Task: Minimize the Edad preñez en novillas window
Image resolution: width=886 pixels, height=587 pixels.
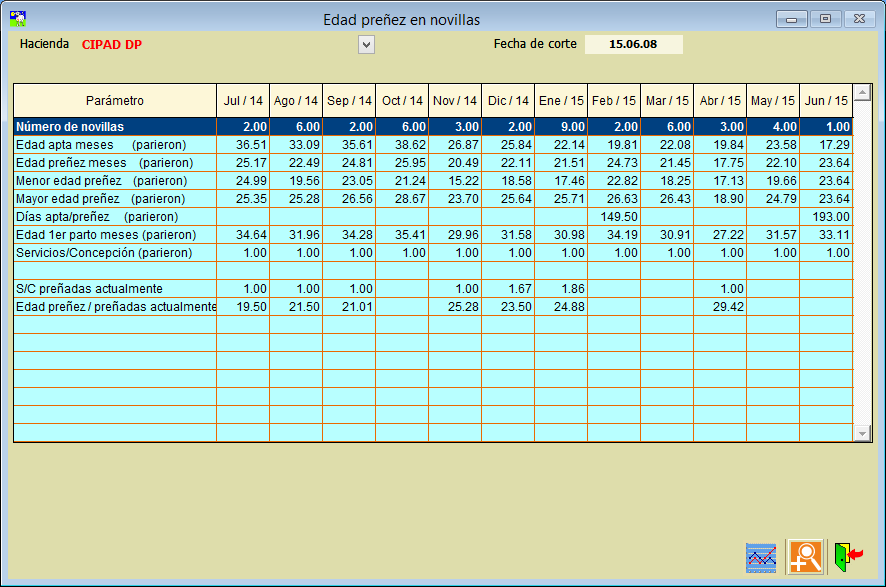Action: [792, 19]
